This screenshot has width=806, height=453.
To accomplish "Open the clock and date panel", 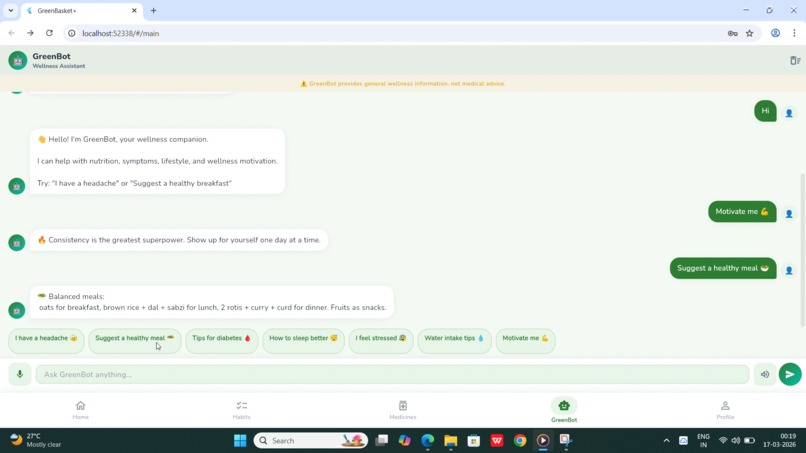I will tap(779, 440).
